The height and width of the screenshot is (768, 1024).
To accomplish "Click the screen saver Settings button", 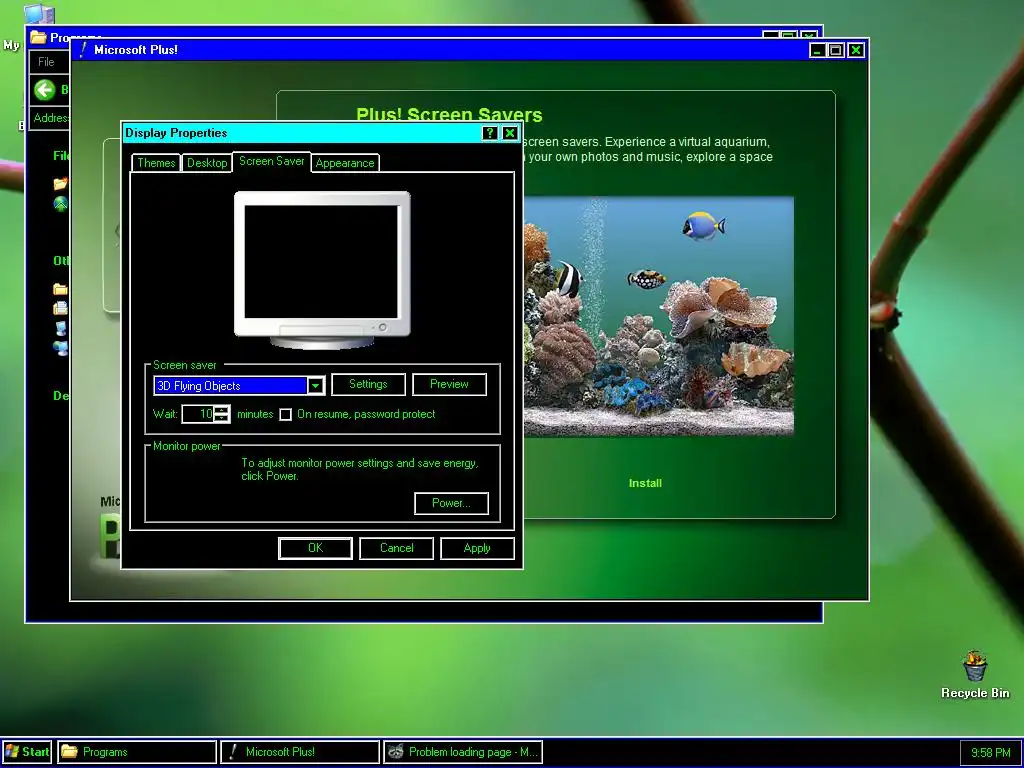I will point(368,384).
